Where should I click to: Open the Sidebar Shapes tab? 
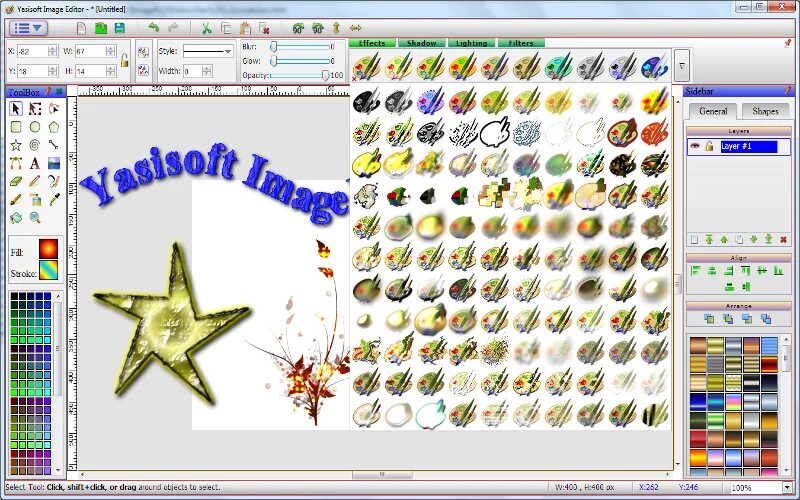765,111
